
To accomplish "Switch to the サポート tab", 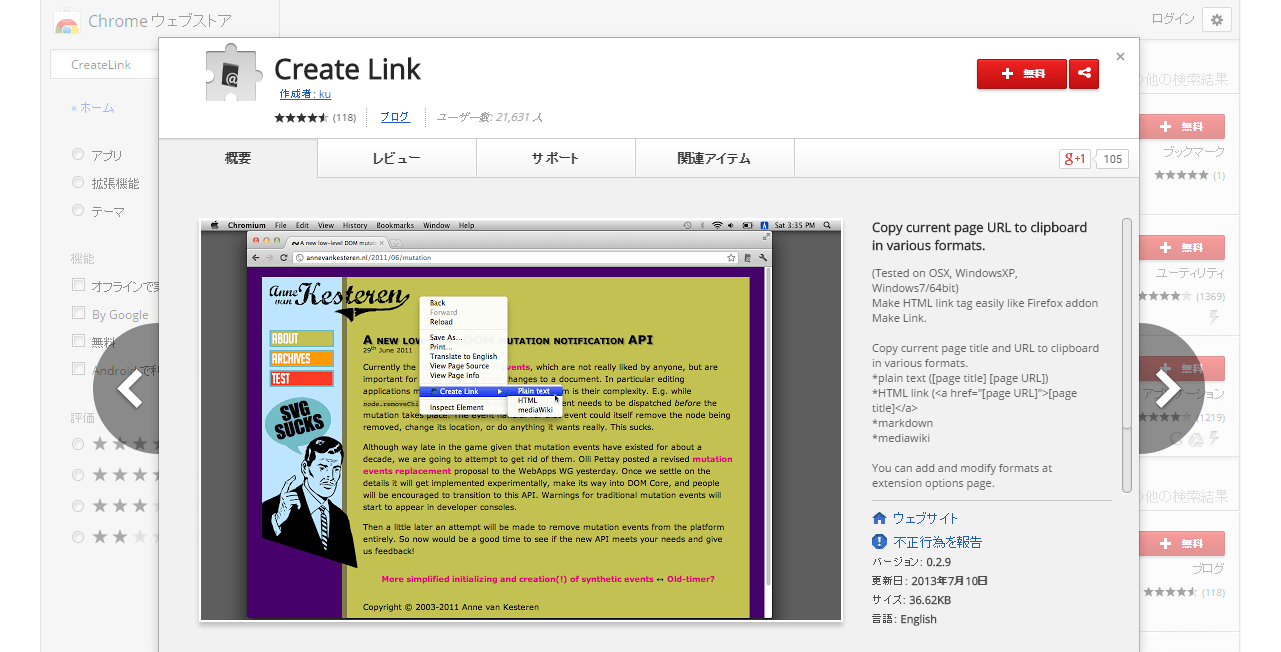I will pos(556,158).
